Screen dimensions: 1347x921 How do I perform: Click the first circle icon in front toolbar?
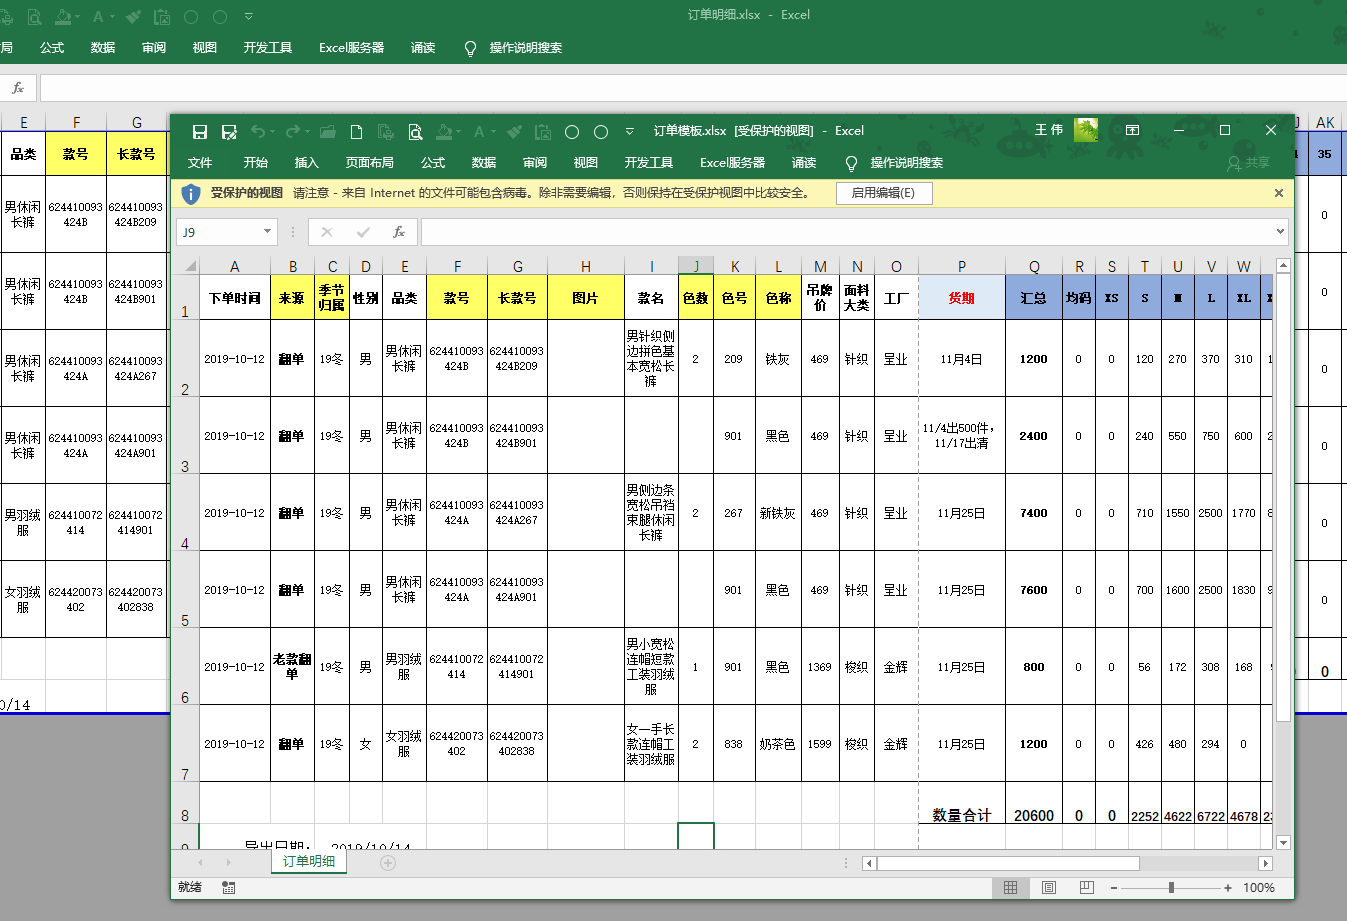[572, 131]
